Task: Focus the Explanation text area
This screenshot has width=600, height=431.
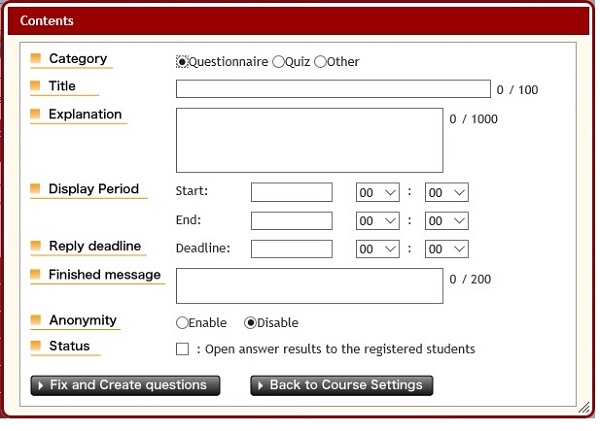Action: coord(309,140)
